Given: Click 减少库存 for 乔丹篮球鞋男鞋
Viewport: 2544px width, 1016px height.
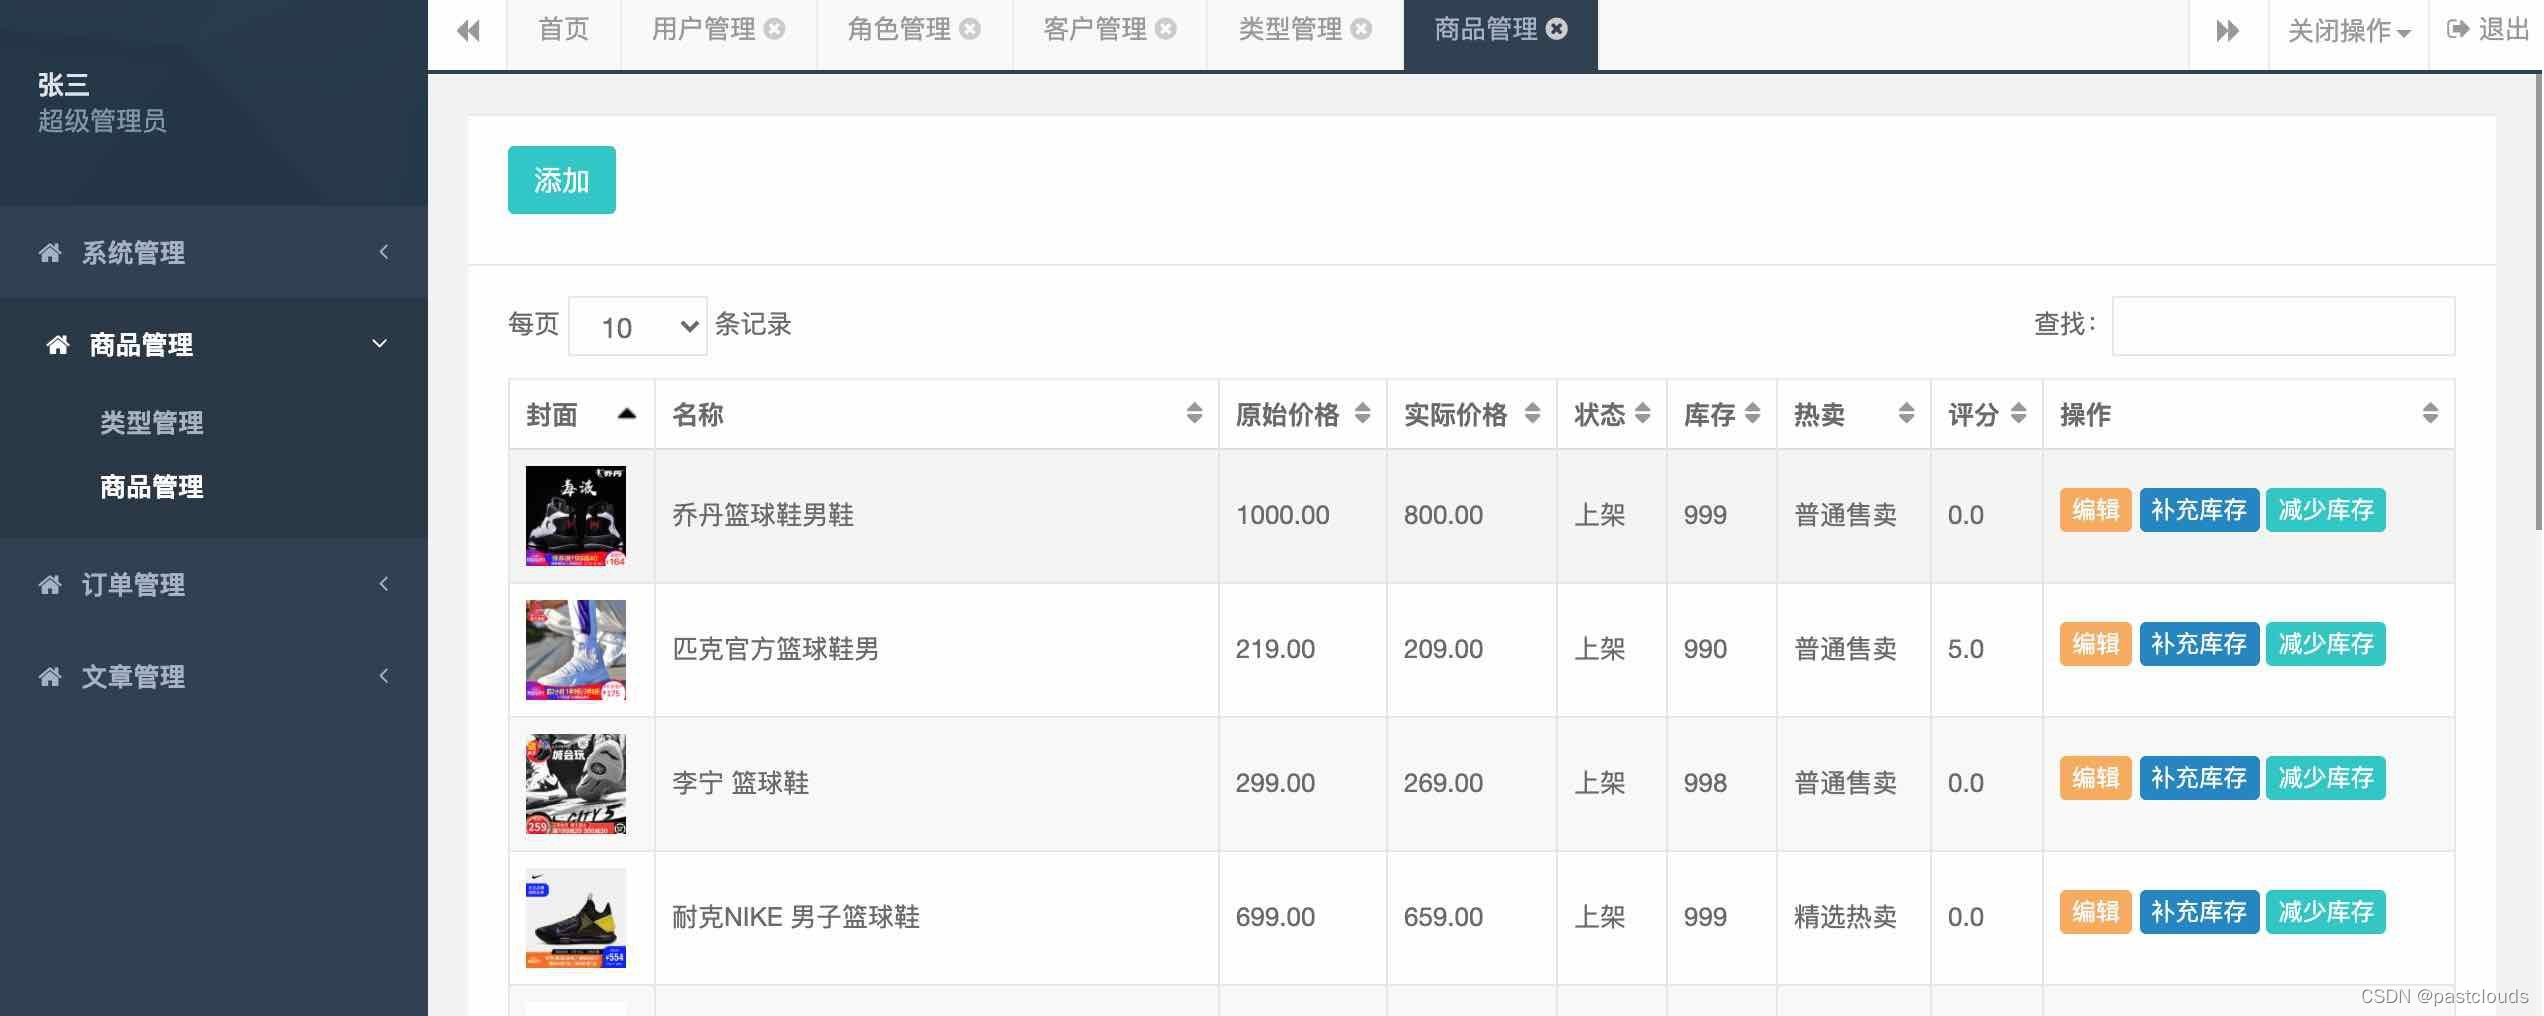Looking at the screenshot, I should point(2326,510).
